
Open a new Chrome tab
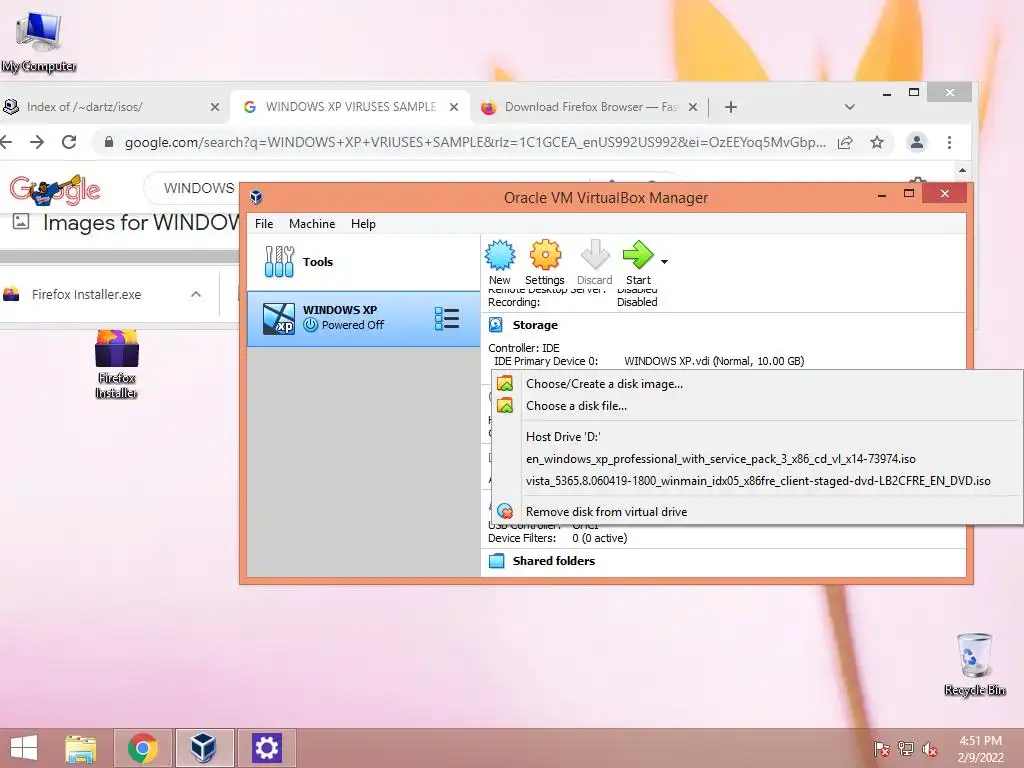click(731, 107)
